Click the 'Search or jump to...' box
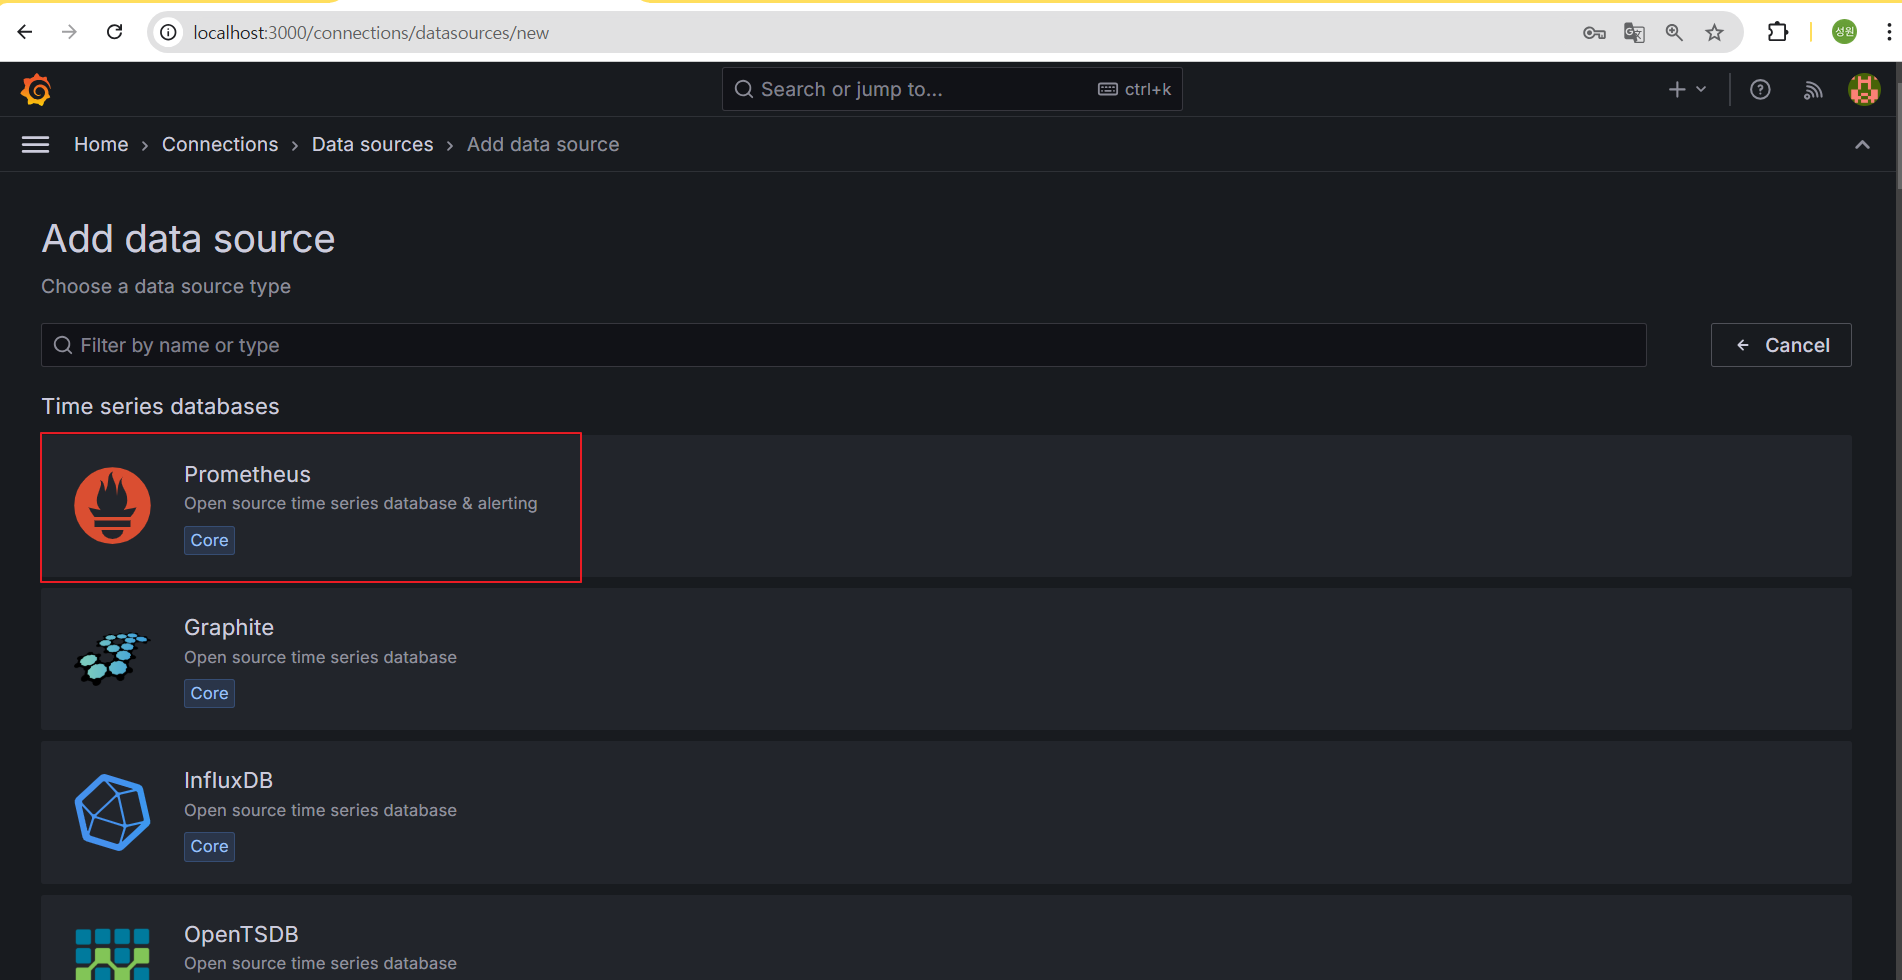 pos(952,89)
